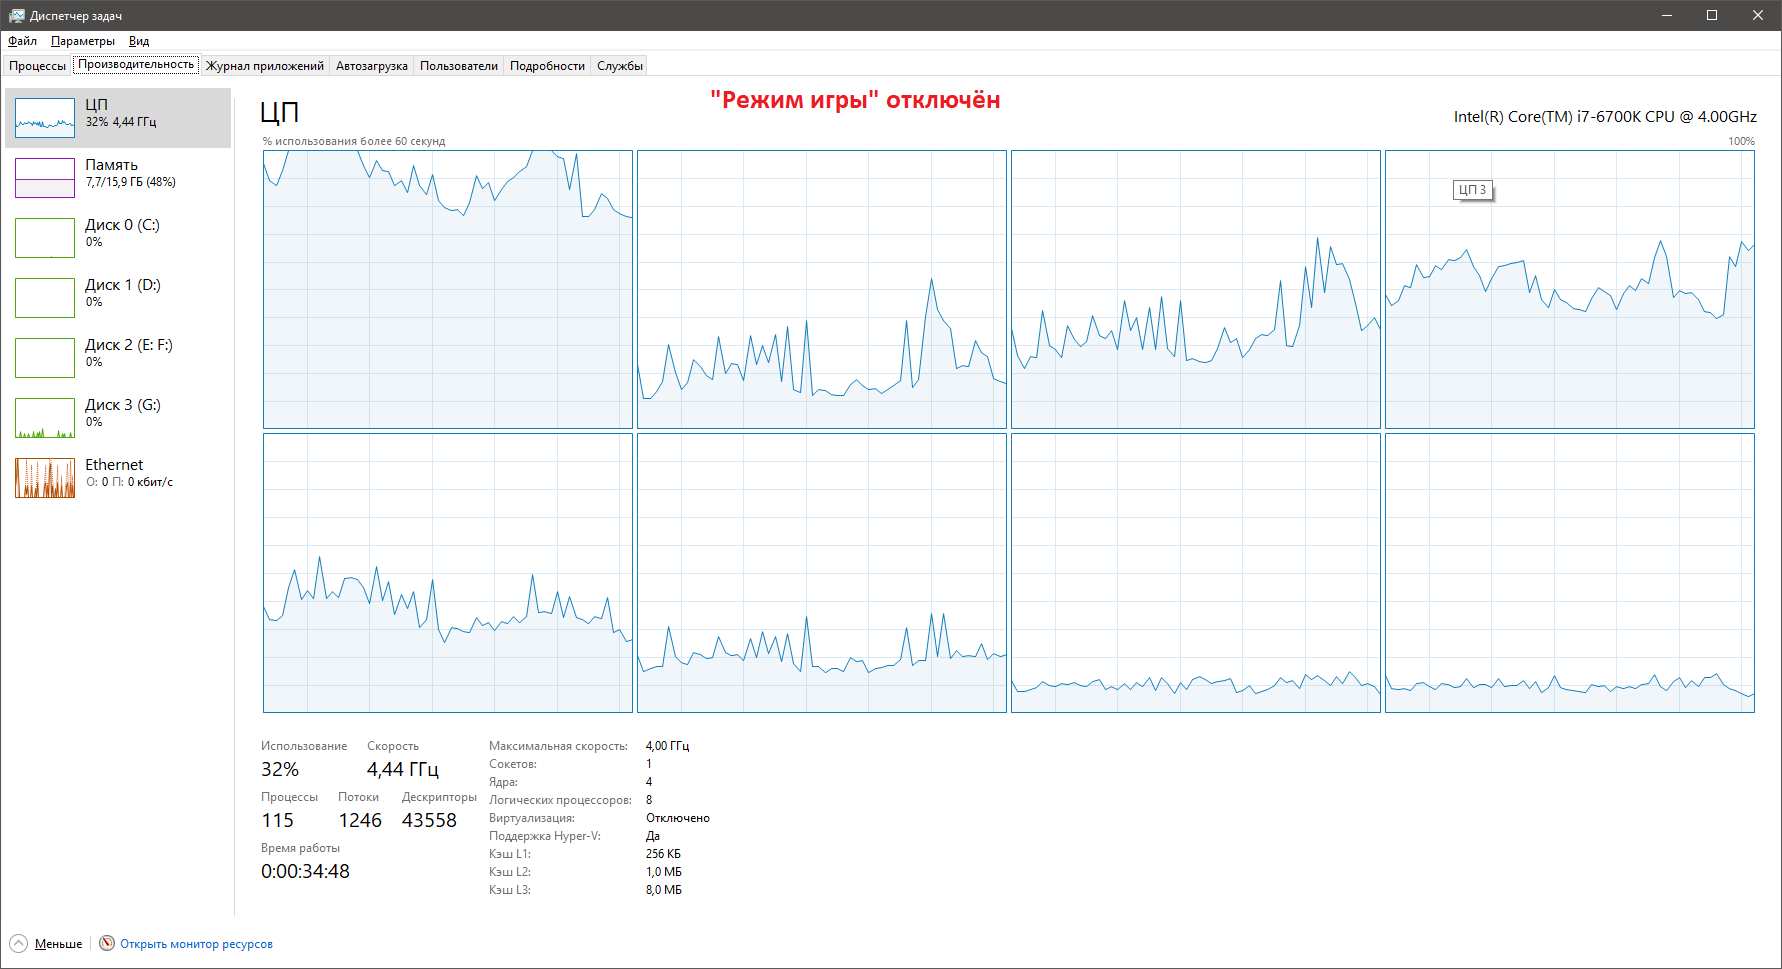The height and width of the screenshot is (969, 1782).
Task: Click the Intel(R) Core(TM) i7-6700K processor name
Action: (x=1605, y=117)
